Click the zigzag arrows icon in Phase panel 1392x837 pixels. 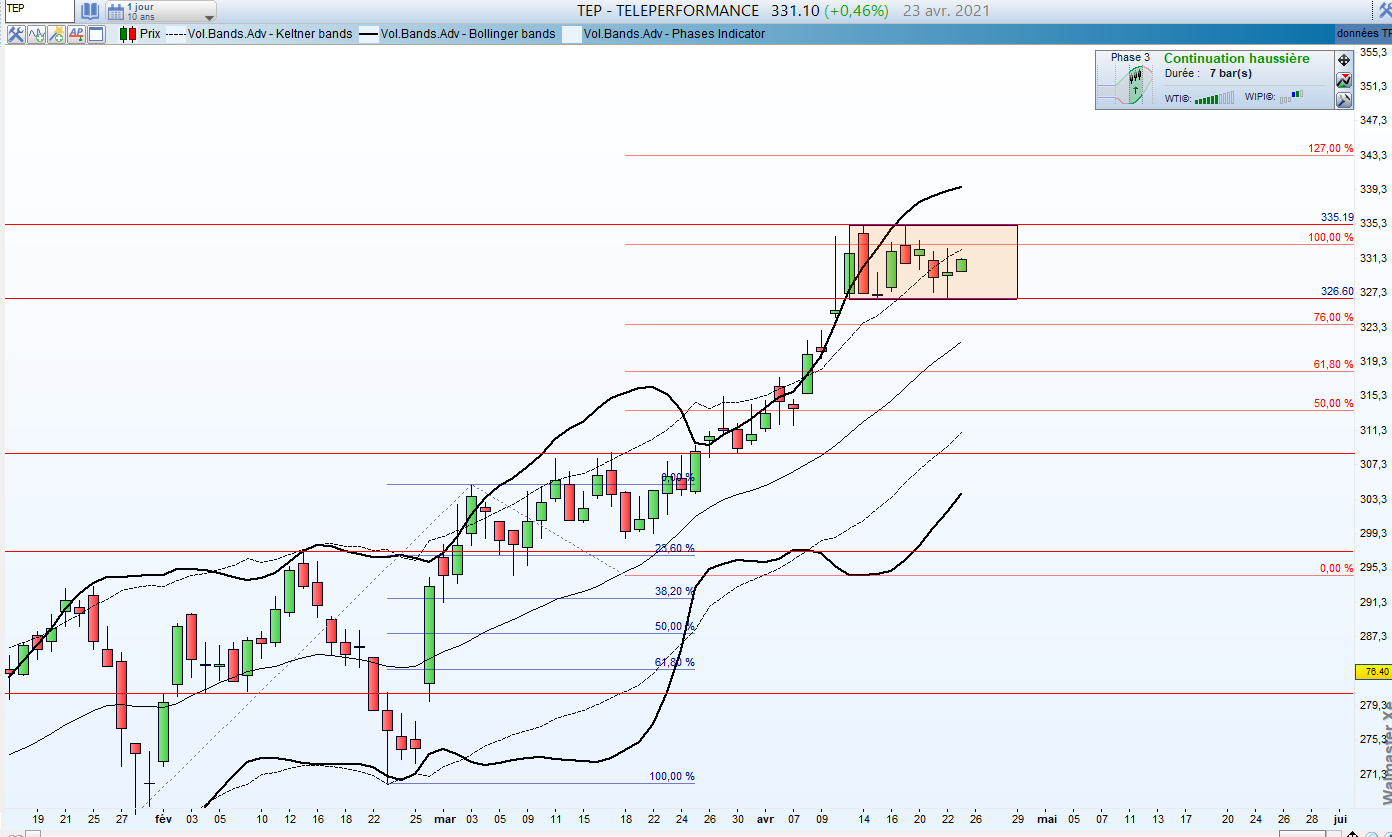1343,80
